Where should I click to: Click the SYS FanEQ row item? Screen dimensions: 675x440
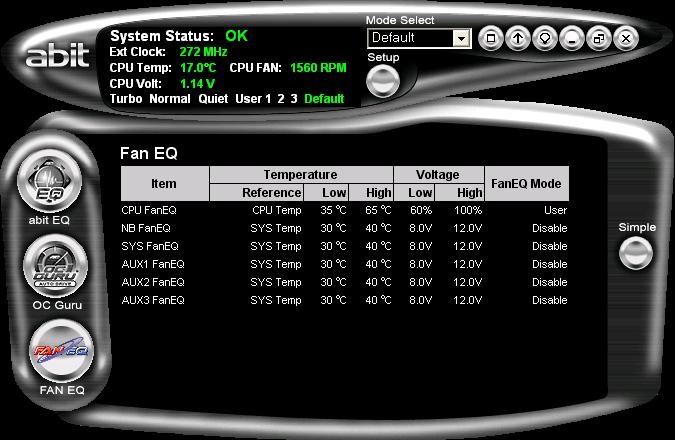click(150, 246)
